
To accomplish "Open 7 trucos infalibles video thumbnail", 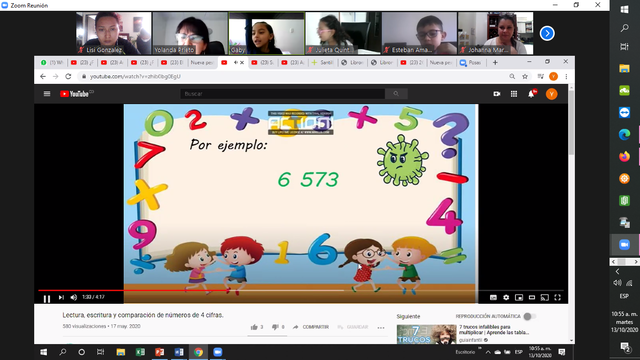I will click(427, 334).
